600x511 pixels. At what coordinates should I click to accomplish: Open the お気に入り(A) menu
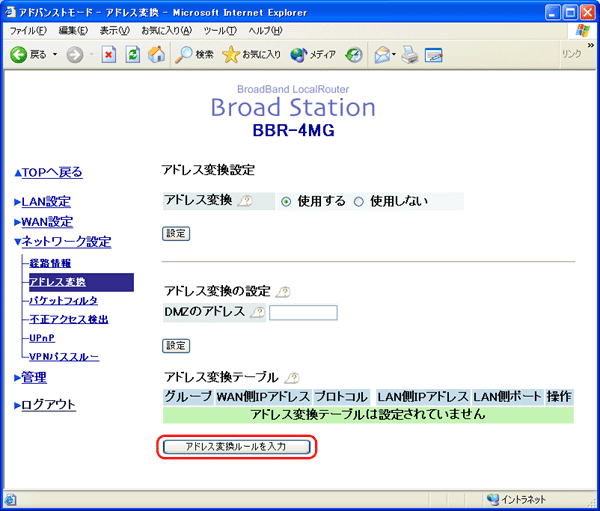[x=166, y=31]
